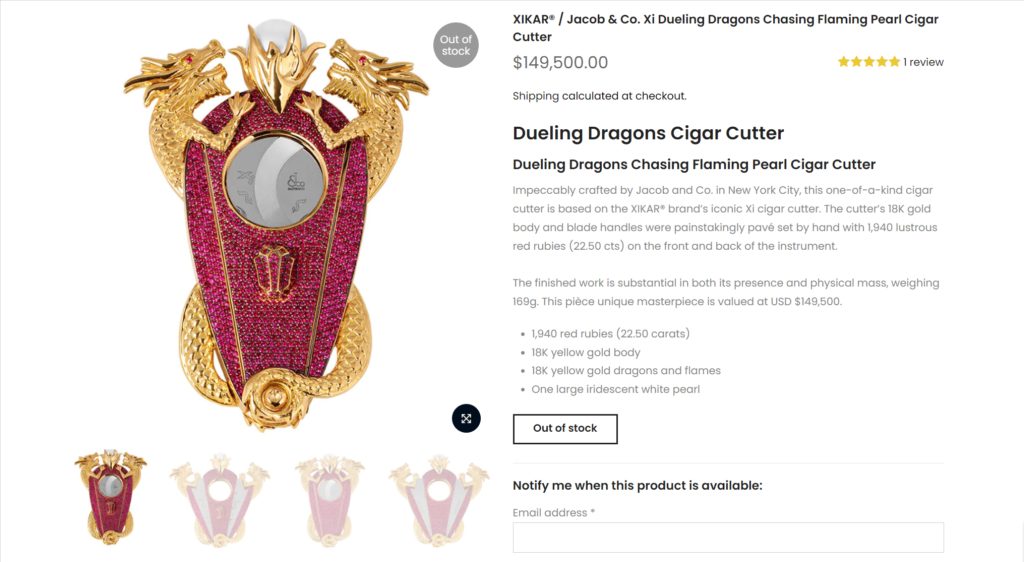Click the Out of stock button

tap(565, 429)
